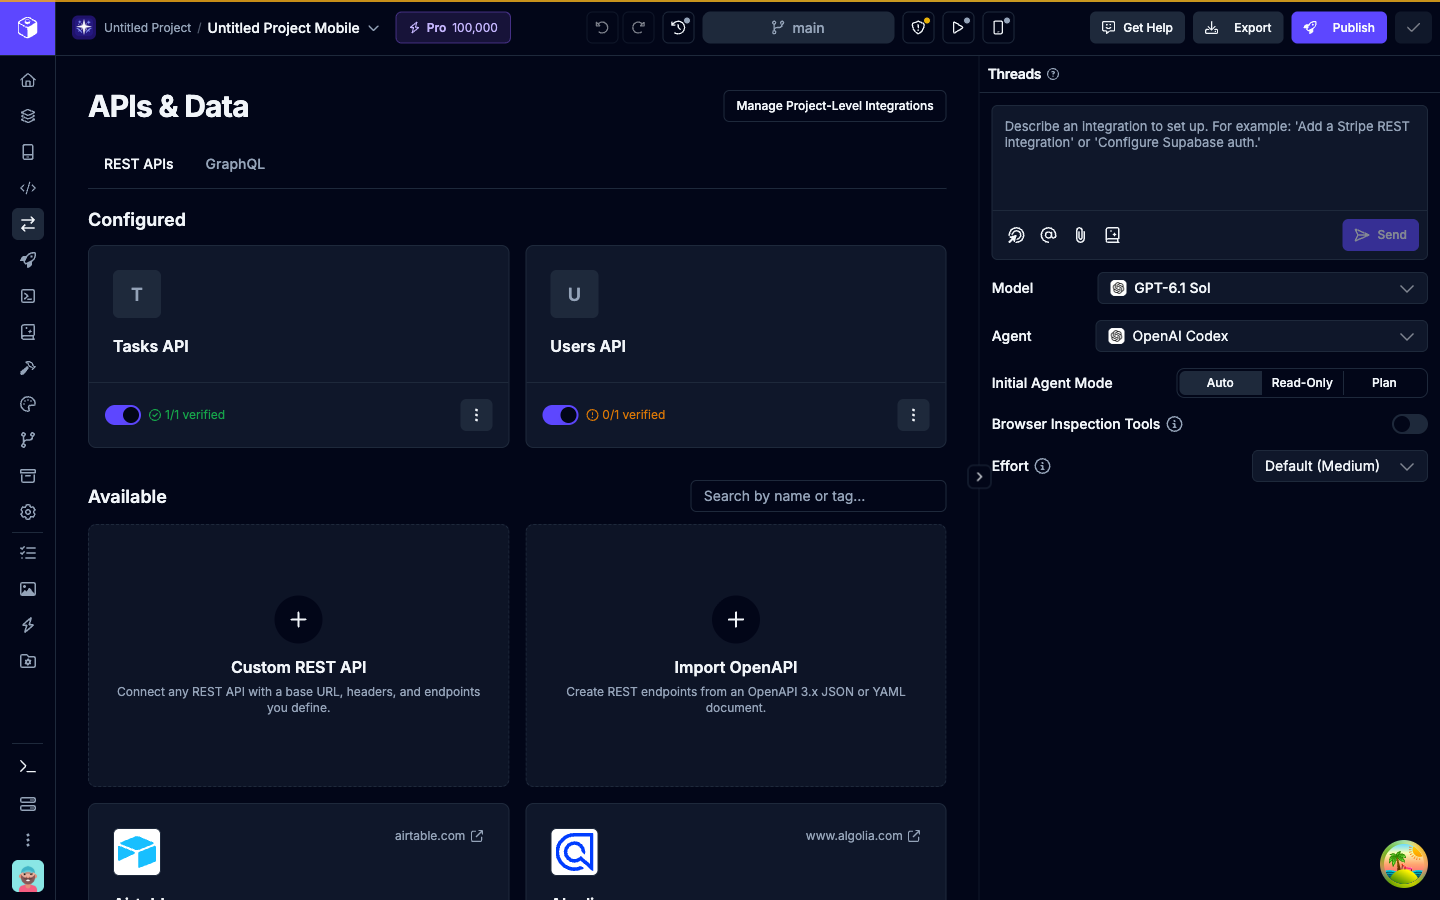Screen dimensions: 1440x900
Task: Enable Browser Inspection Tools switch
Action: (1409, 424)
